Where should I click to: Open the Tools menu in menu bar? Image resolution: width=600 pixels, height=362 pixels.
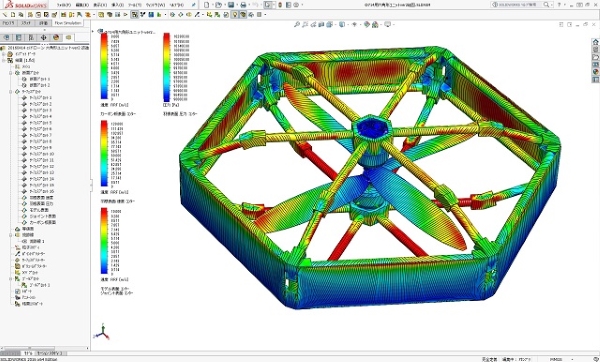[x=134, y=5]
